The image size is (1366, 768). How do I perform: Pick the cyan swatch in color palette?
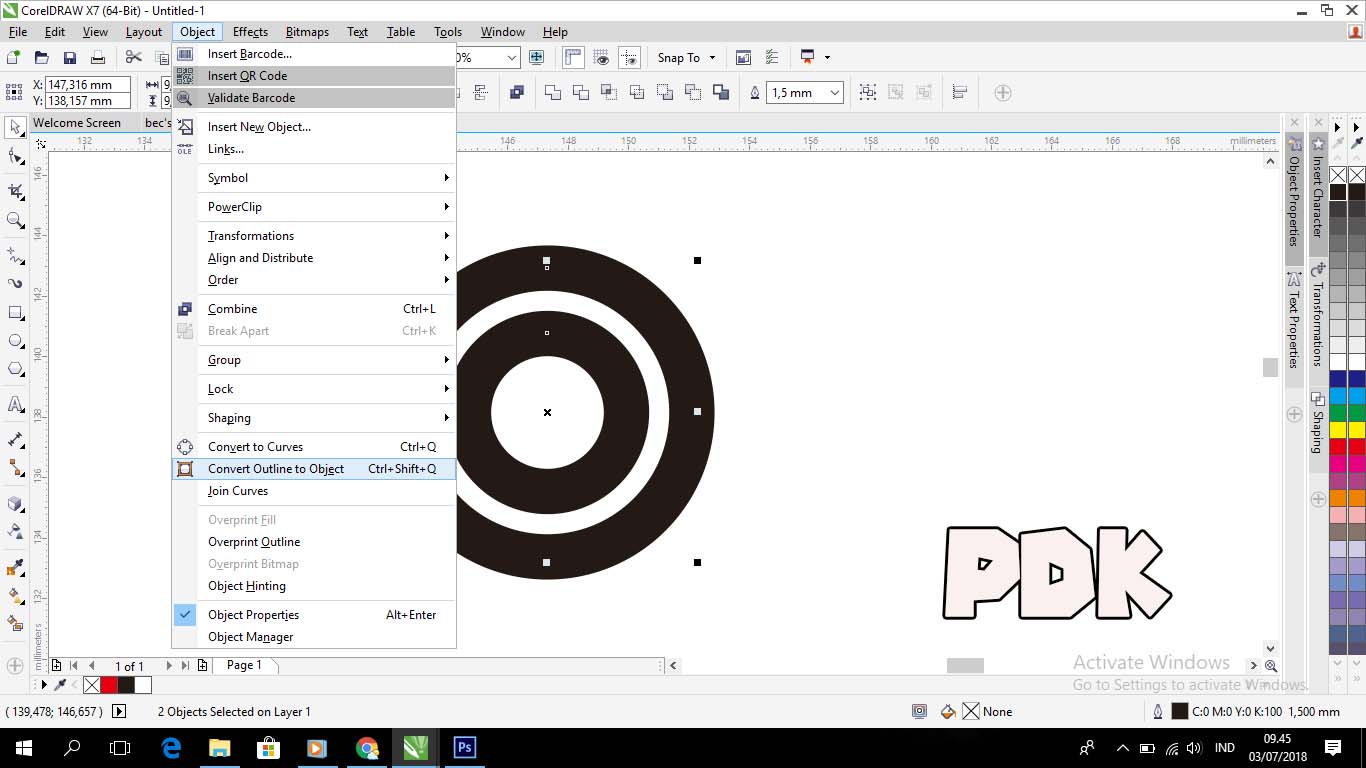(1338, 396)
